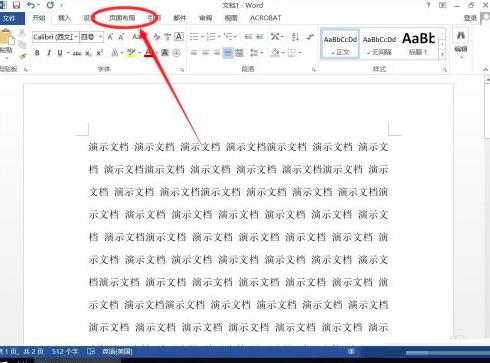
Task: Toggle italic formatting
Action: [49, 53]
